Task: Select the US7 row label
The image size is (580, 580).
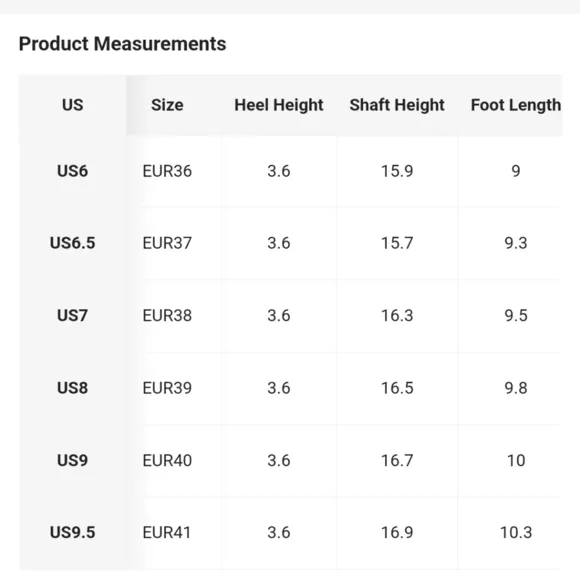Action: pos(72,316)
